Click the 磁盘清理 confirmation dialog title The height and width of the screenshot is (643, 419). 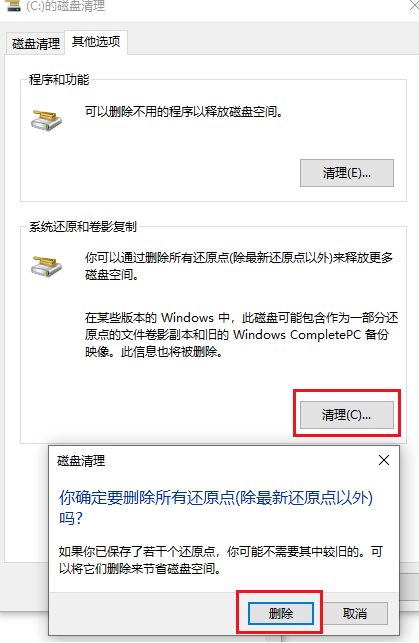81,461
